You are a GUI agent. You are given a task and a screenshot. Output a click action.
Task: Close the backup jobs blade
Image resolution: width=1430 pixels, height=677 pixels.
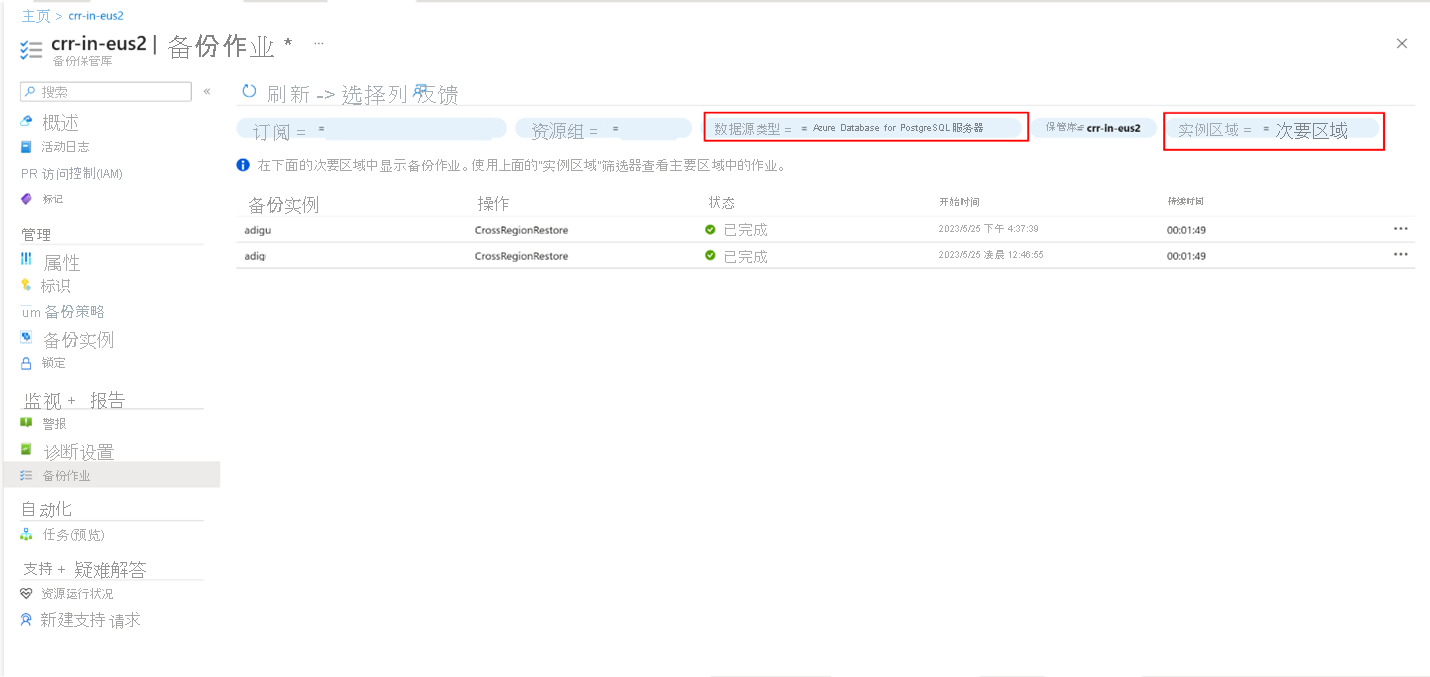(x=1401, y=43)
